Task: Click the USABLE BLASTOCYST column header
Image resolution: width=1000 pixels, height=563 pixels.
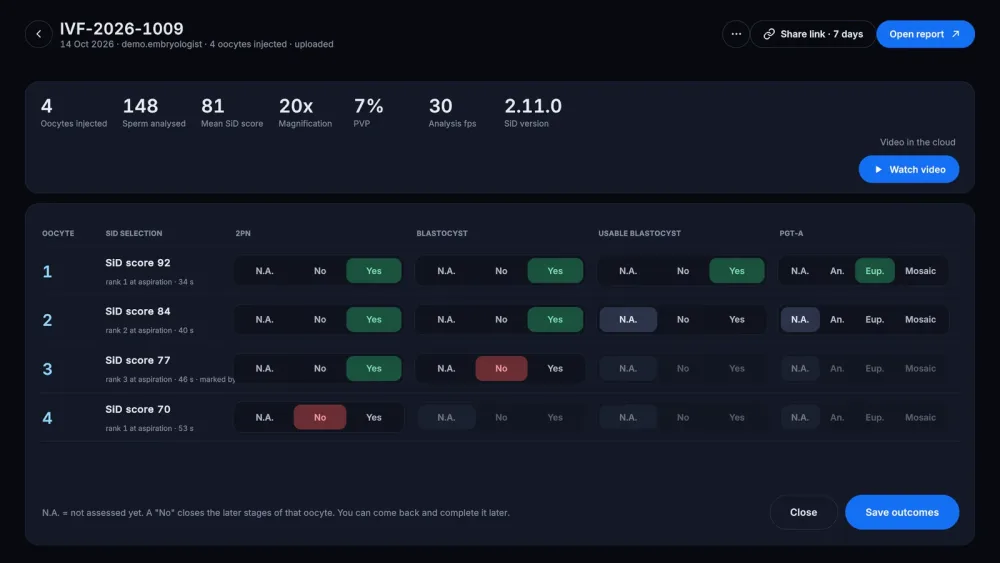Action: pyautogui.click(x=639, y=233)
